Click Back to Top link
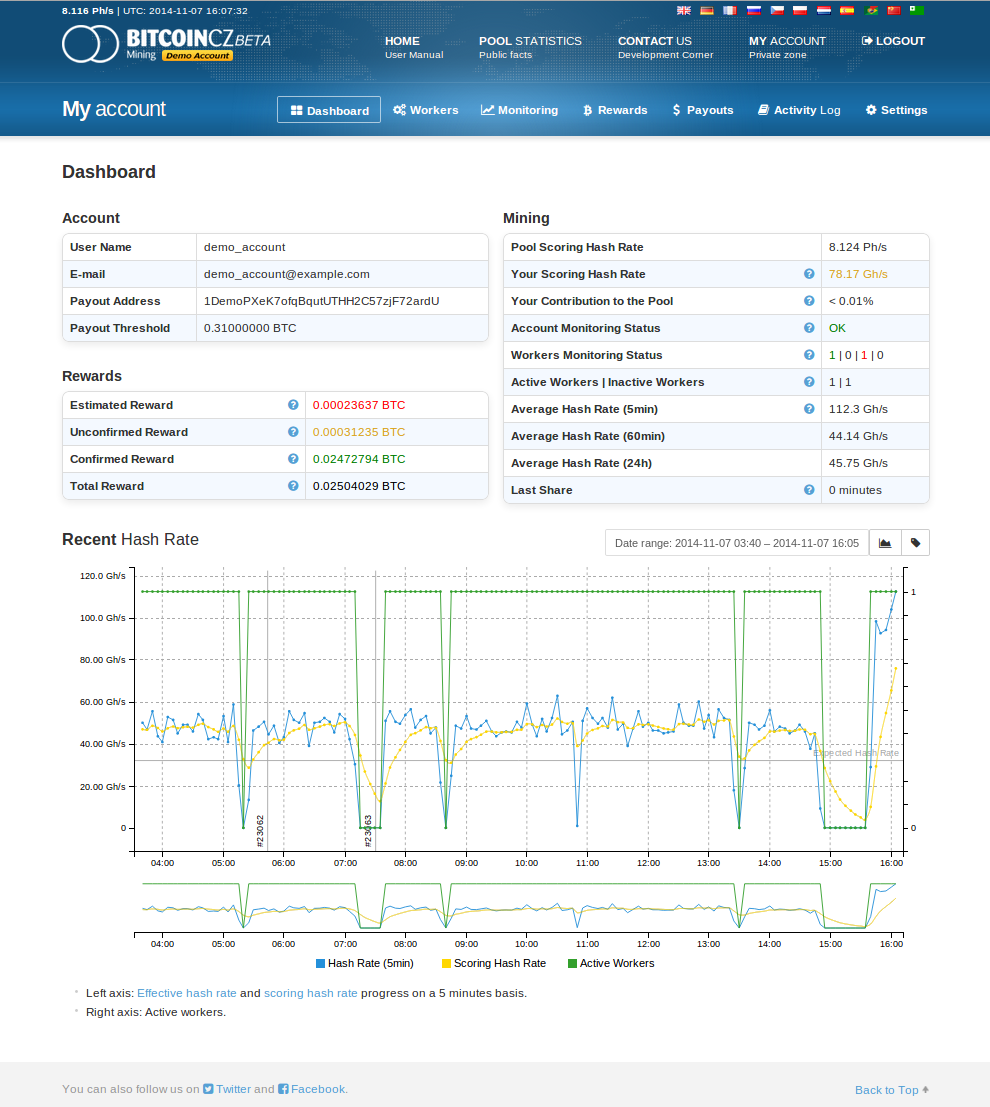Image resolution: width=990 pixels, height=1107 pixels. [x=891, y=1090]
